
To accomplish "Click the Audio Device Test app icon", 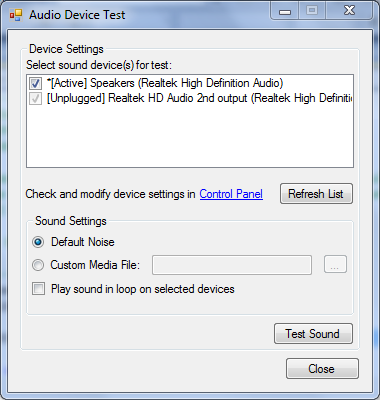I will point(16,15).
